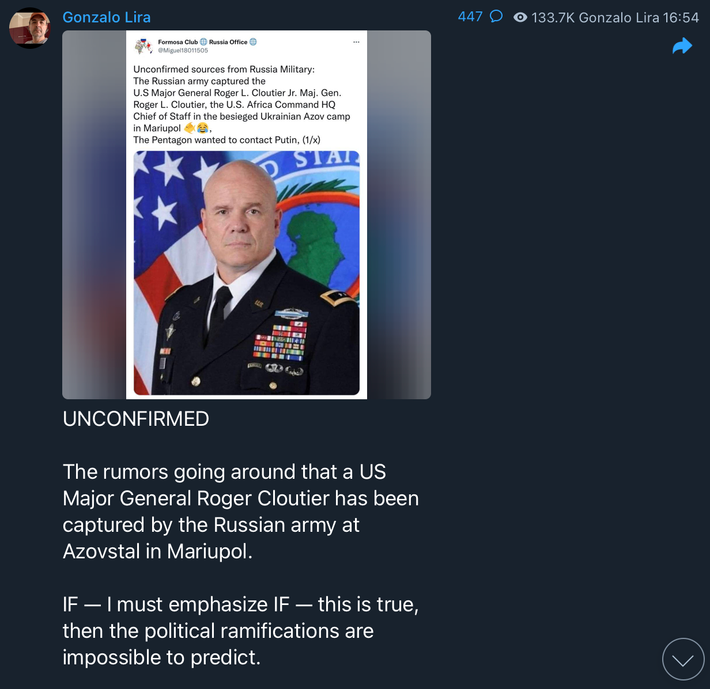
Task: Open comments via the speech bubble icon
Action: (x=496, y=17)
